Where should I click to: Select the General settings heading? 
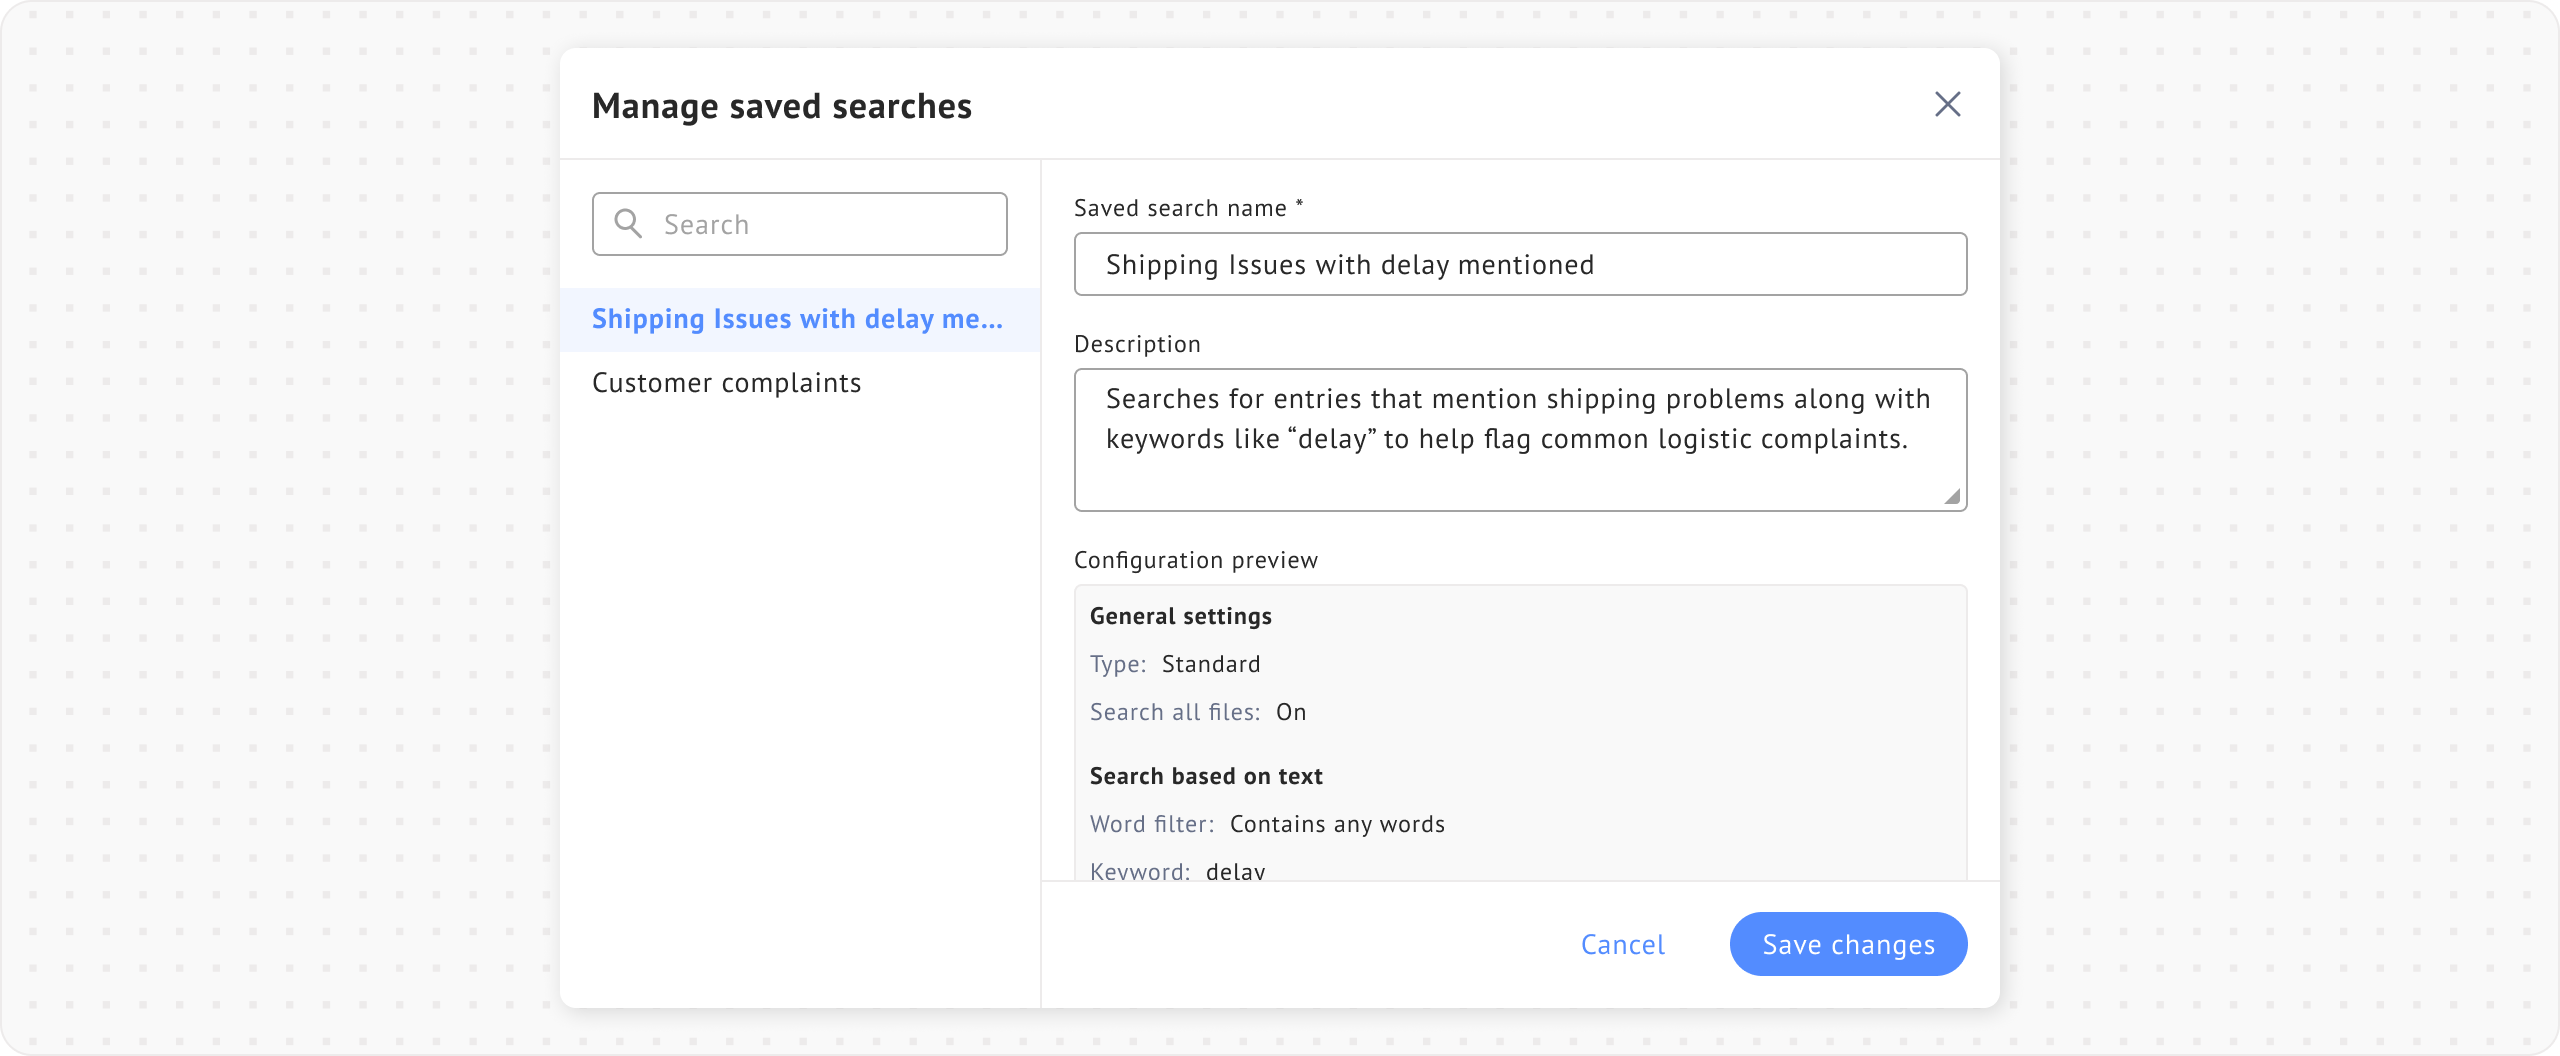[x=1181, y=616]
